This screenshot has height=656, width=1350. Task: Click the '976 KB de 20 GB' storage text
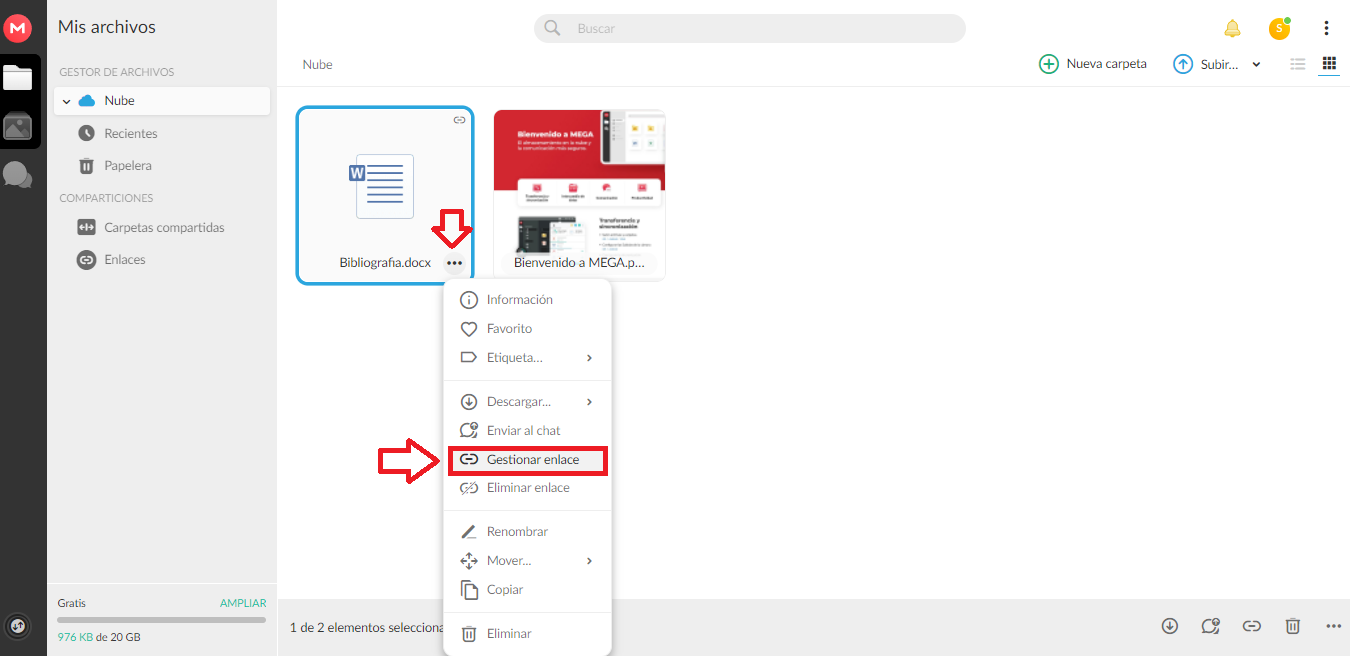point(99,637)
